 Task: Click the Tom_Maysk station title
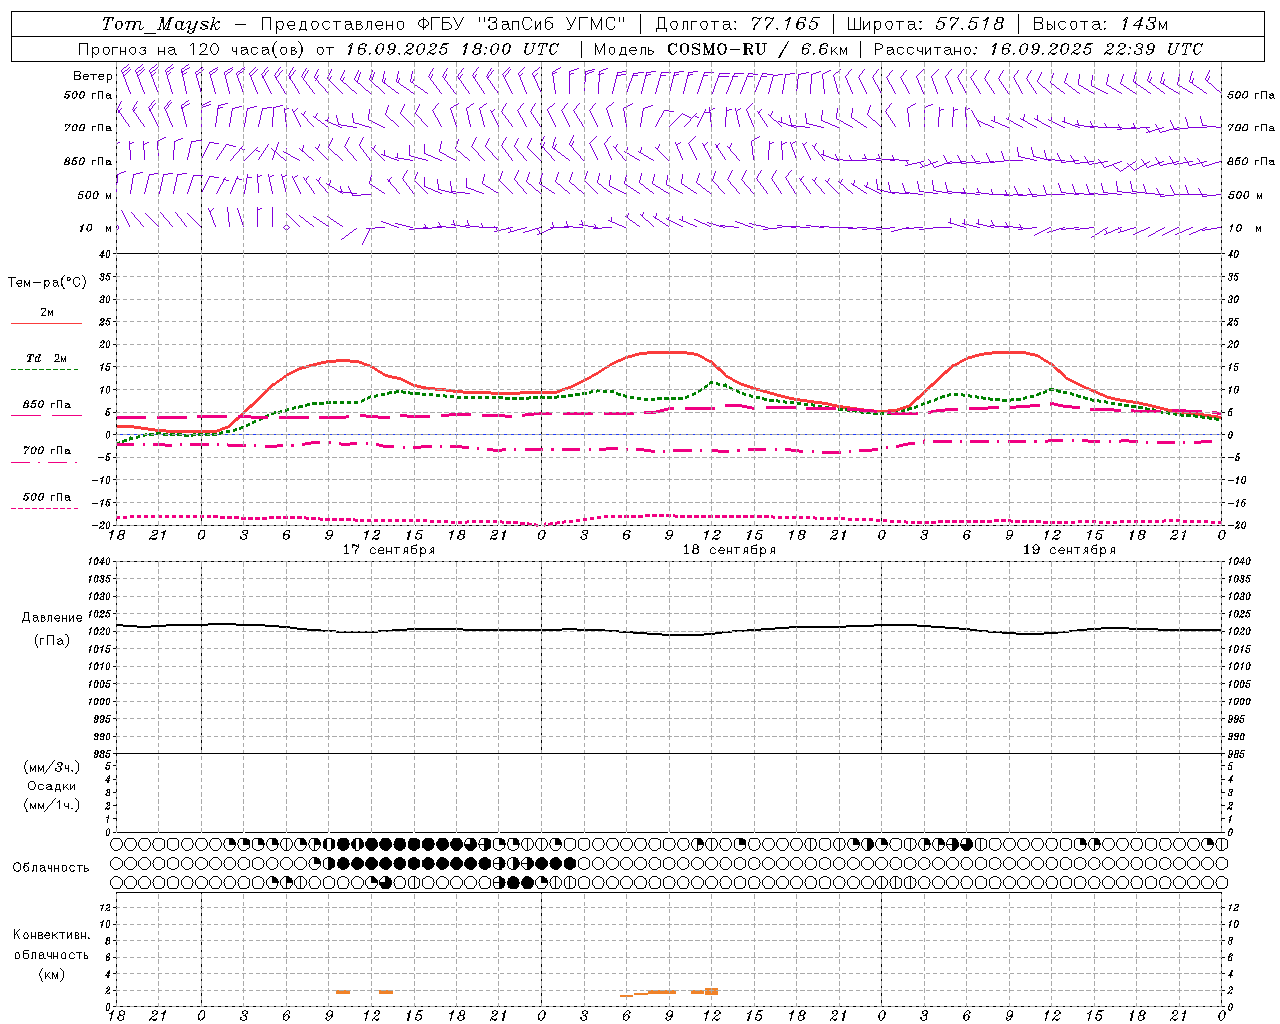[161, 24]
